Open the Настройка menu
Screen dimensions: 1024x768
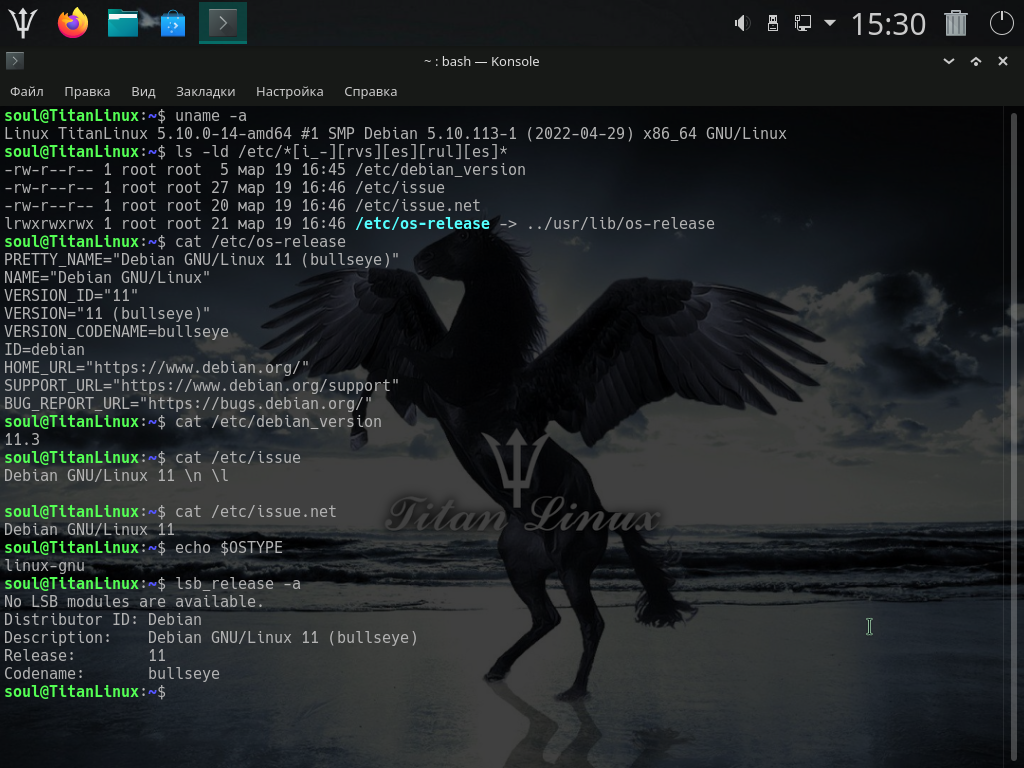pos(289,91)
